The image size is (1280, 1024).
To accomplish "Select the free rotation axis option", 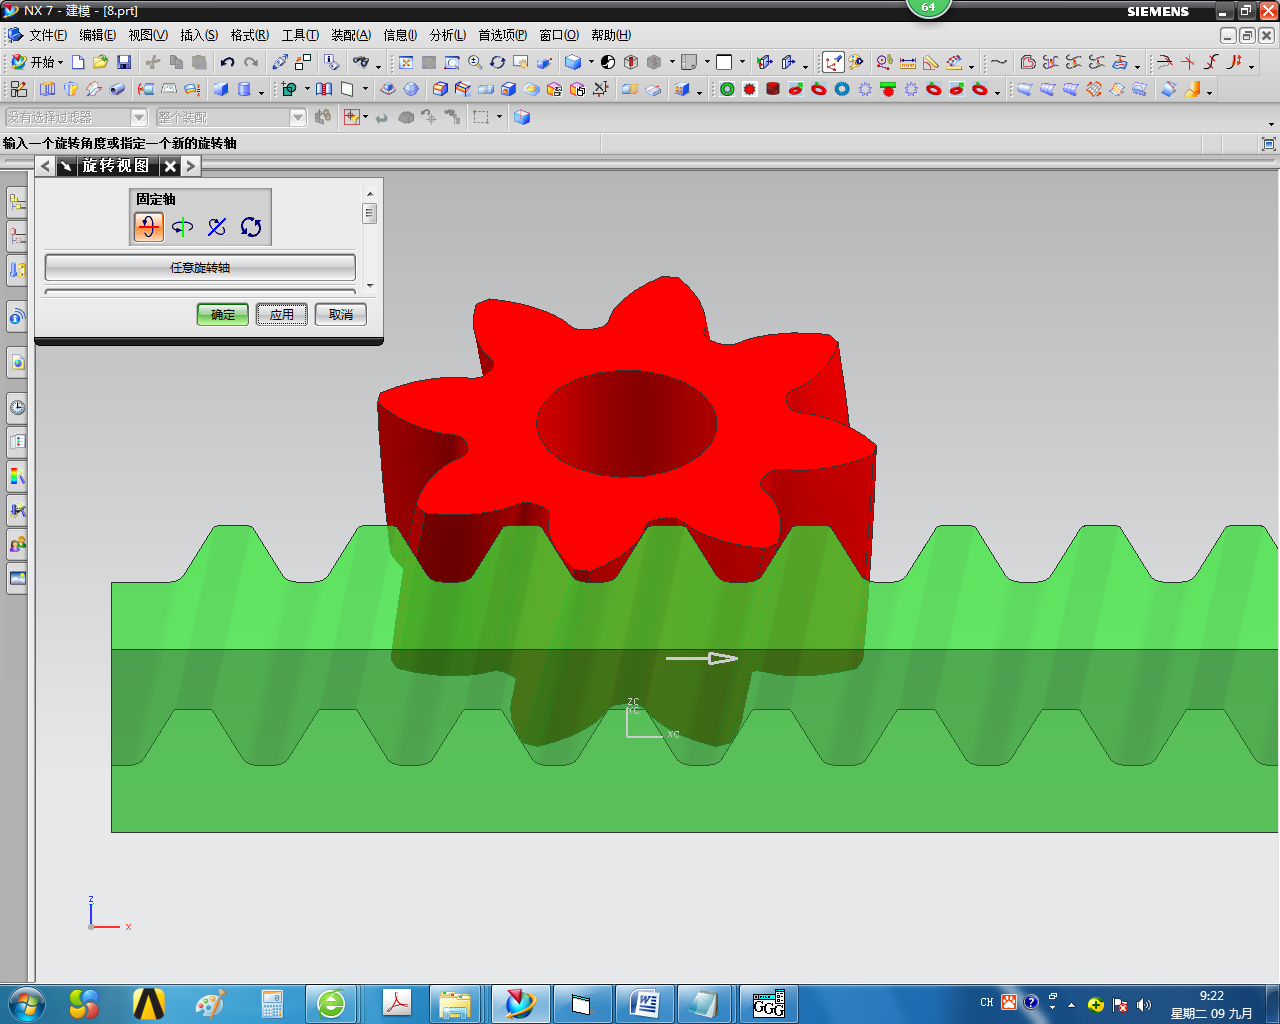I will pyautogui.click(x=251, y=227).
